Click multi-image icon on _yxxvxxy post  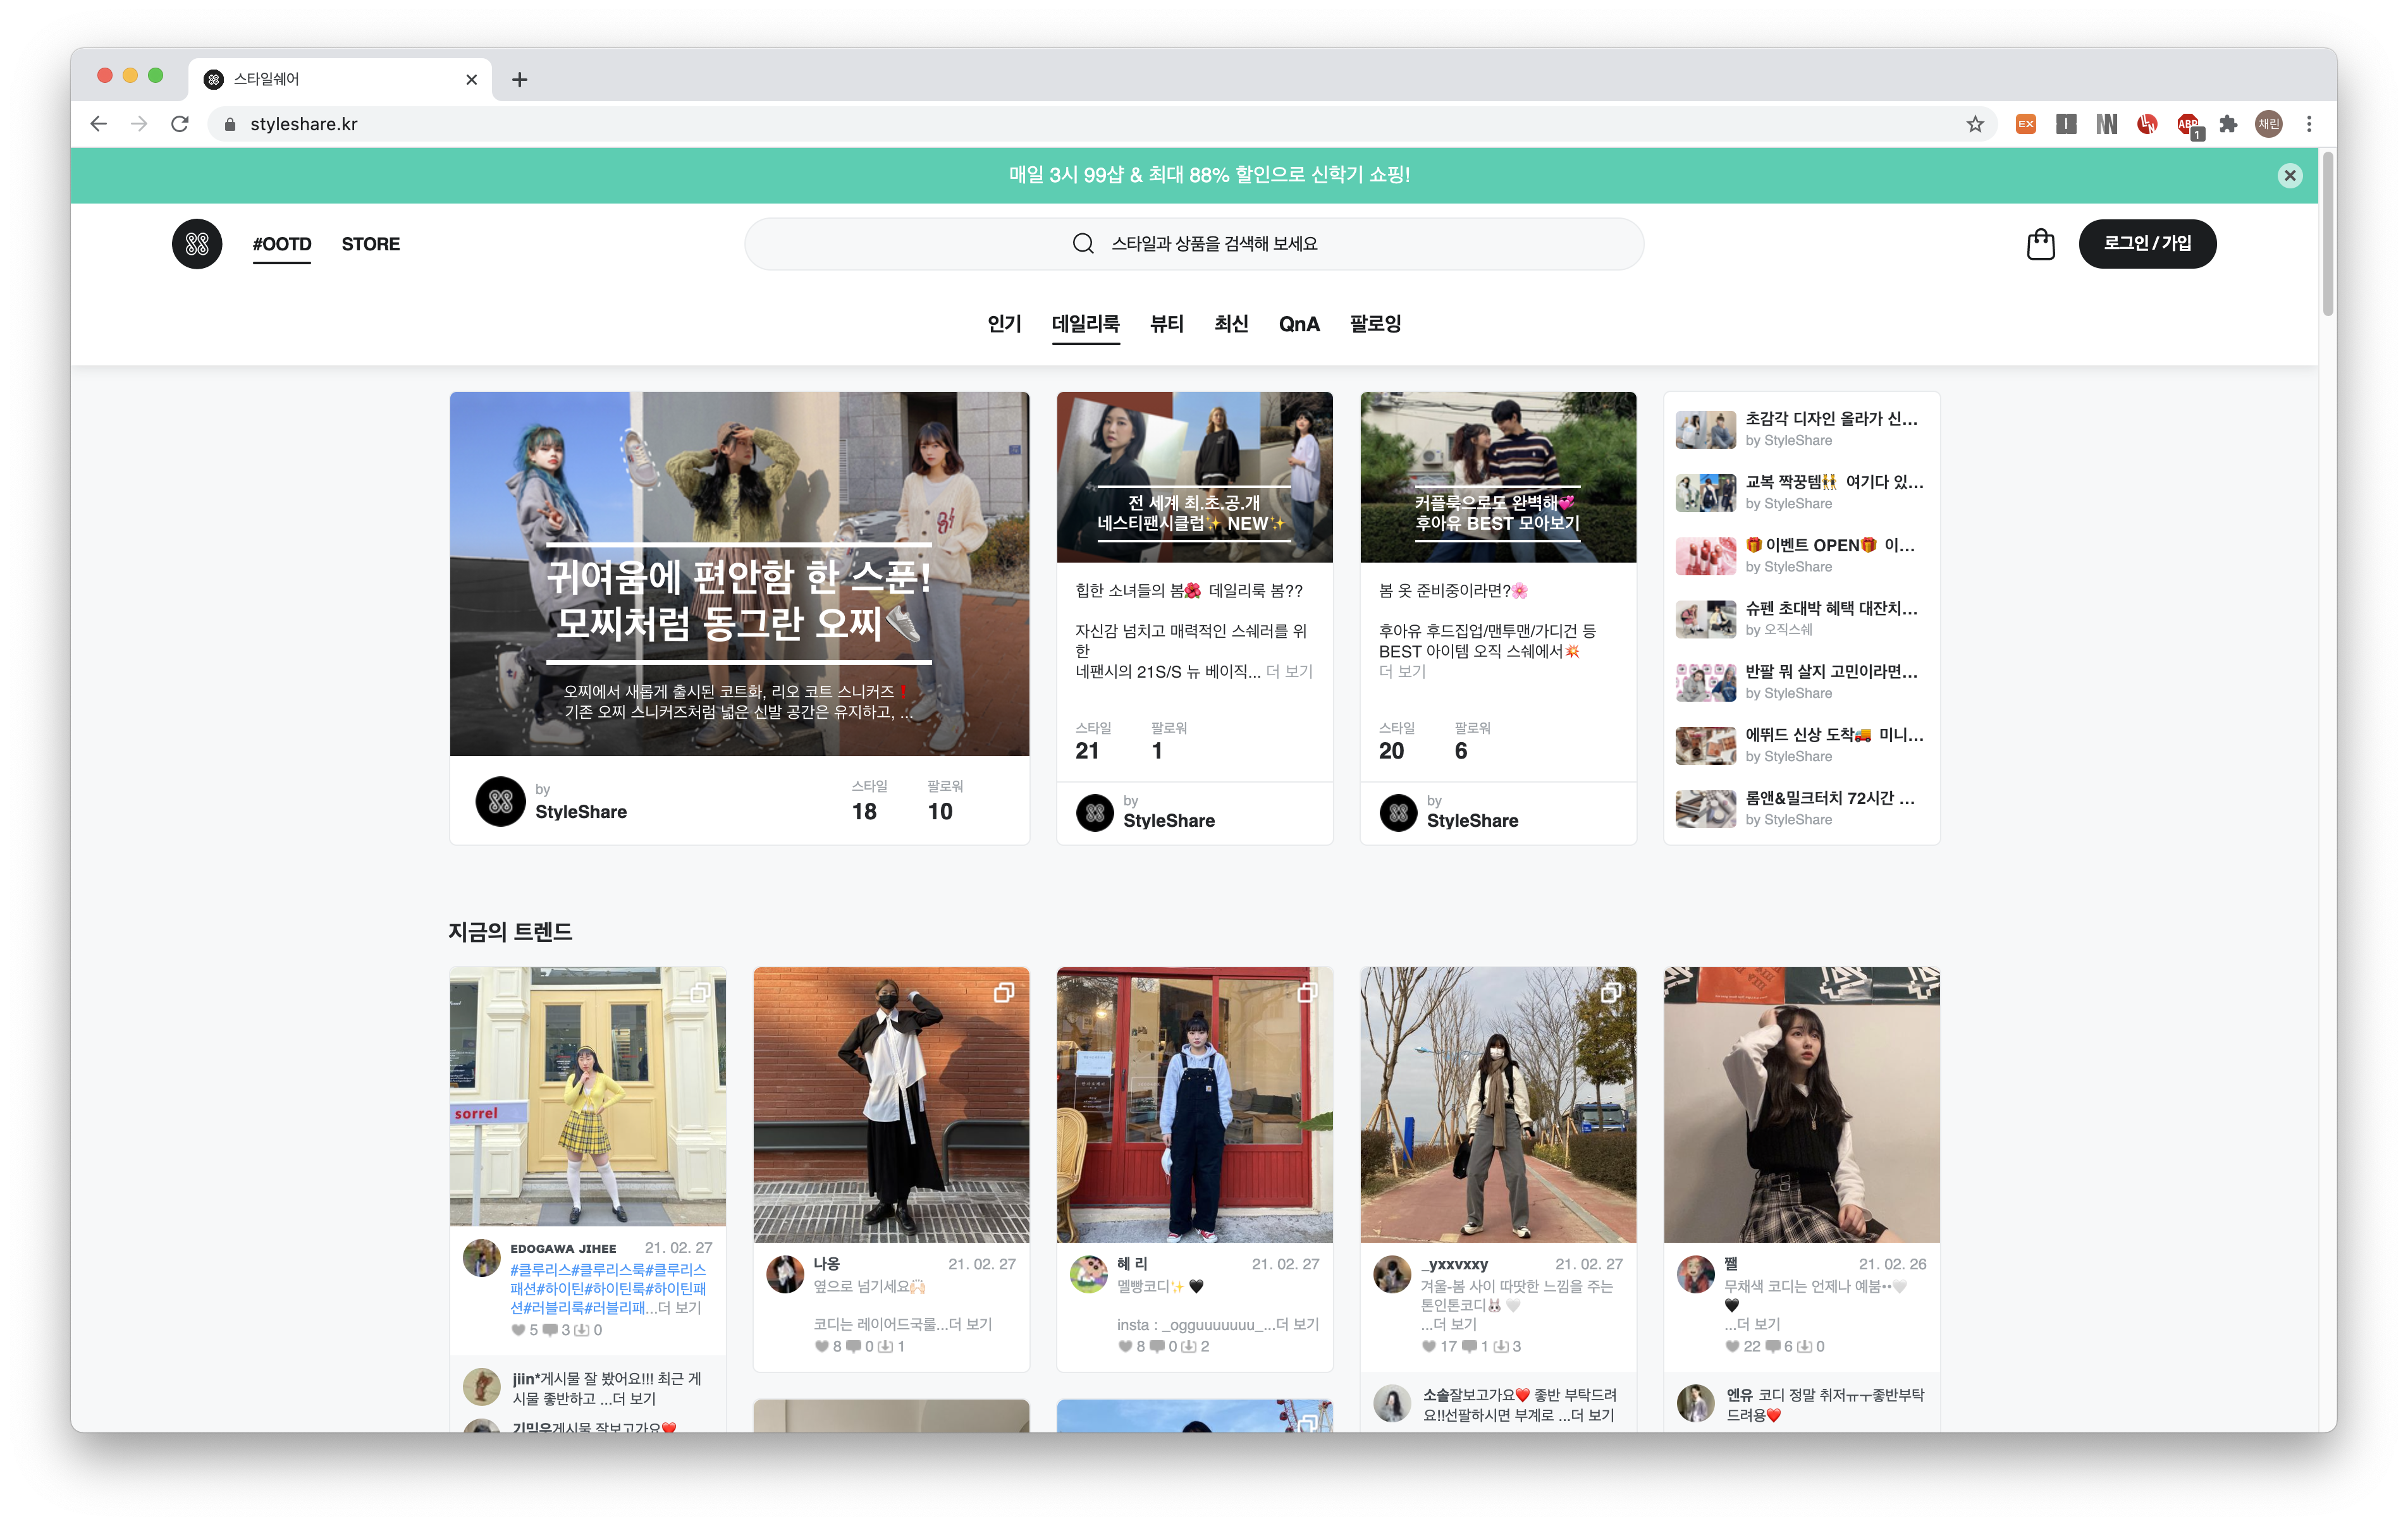click(1611, 992)
